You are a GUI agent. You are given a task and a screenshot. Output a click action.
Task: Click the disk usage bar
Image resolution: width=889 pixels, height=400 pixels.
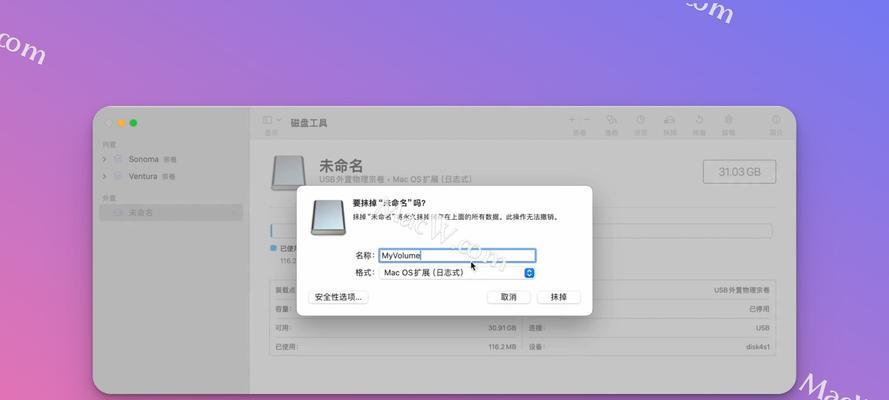tap(521, 231)
